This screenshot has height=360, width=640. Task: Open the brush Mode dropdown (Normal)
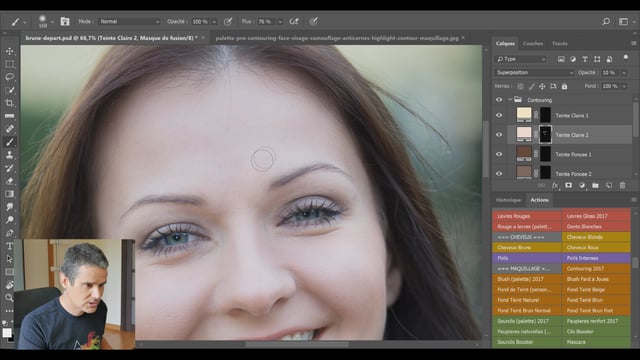tap(129, 22)
